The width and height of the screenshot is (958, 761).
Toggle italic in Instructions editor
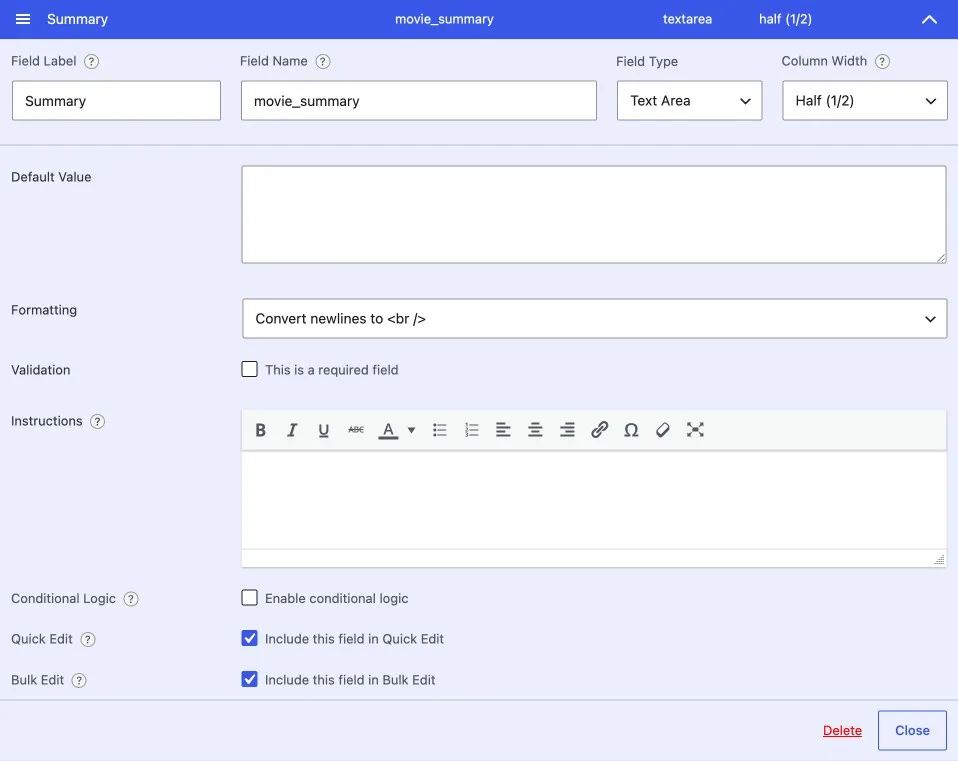(x=292, y=430)
